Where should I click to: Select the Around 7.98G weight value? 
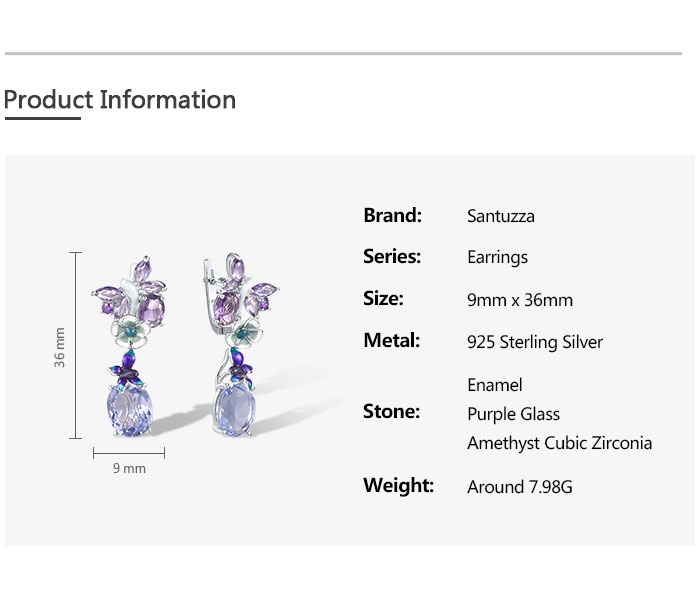coord(519,487)
